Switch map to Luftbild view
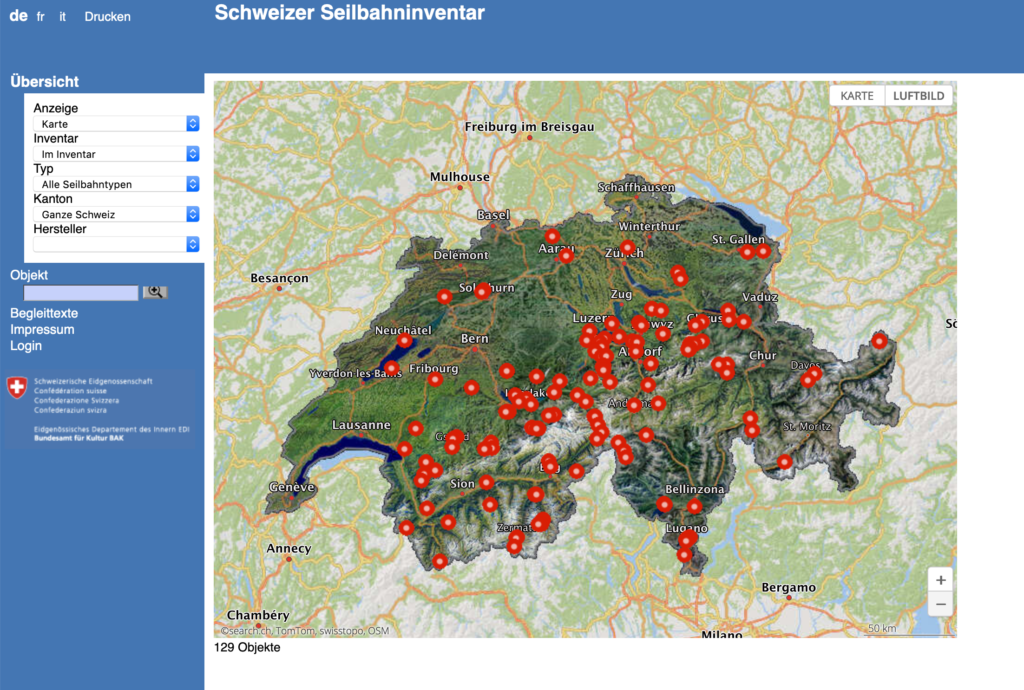The width and height of the screenshot is (1024, 690). tap(919, 95)
